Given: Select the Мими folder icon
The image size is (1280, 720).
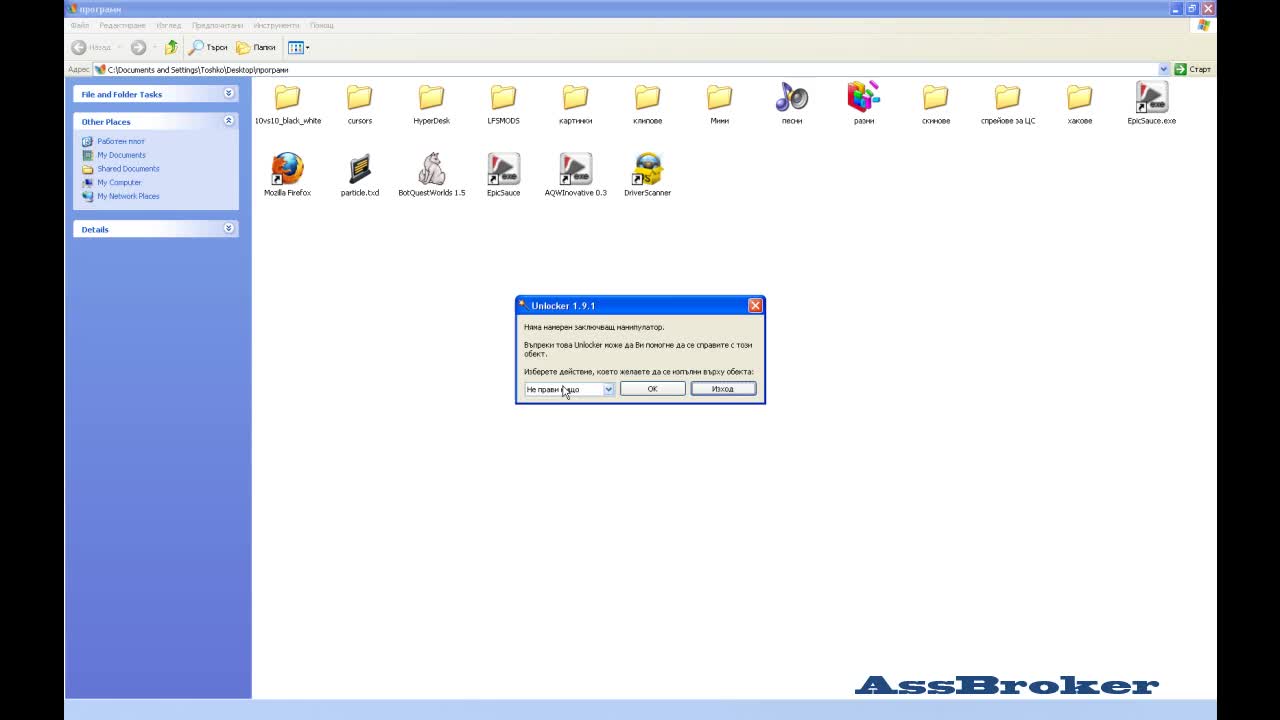Looking at the screenshot, I should click(x=720, y=98).
